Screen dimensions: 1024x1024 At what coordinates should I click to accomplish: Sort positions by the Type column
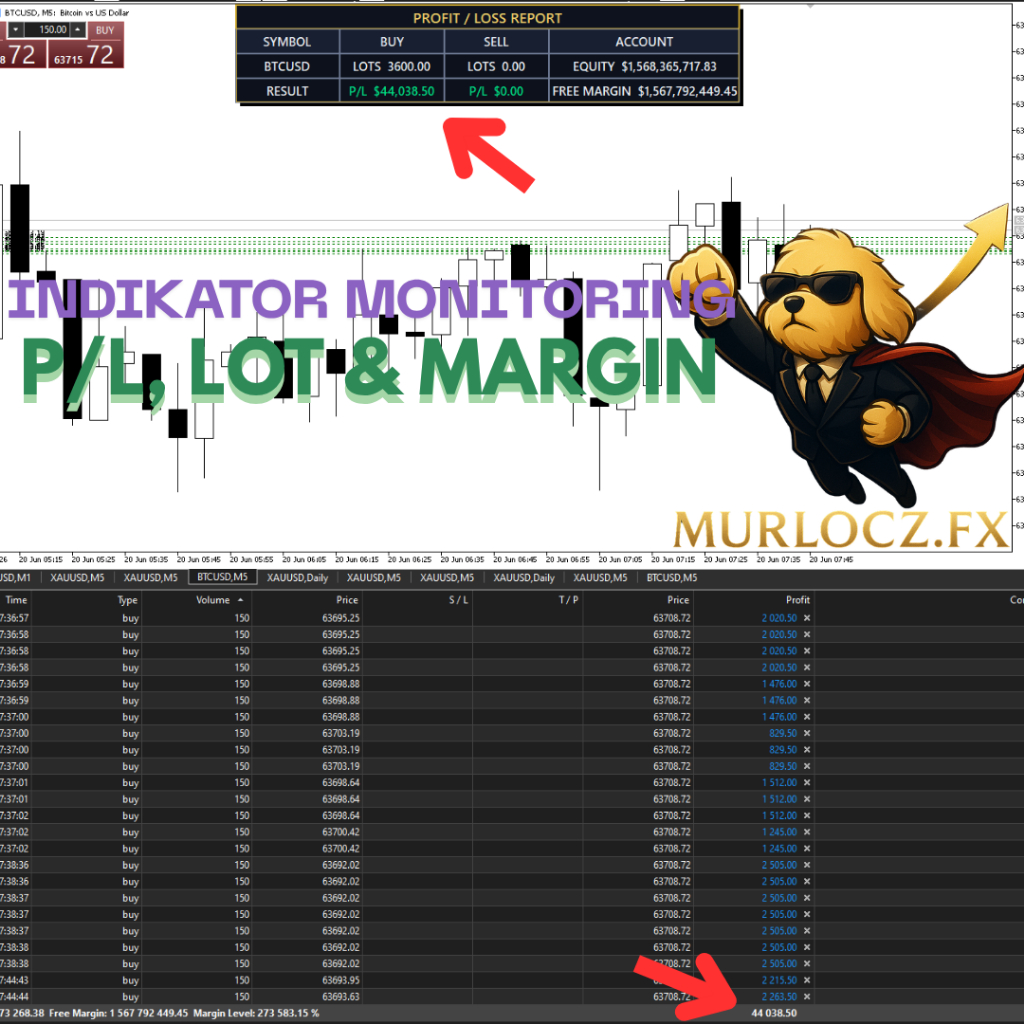(127, 600)
